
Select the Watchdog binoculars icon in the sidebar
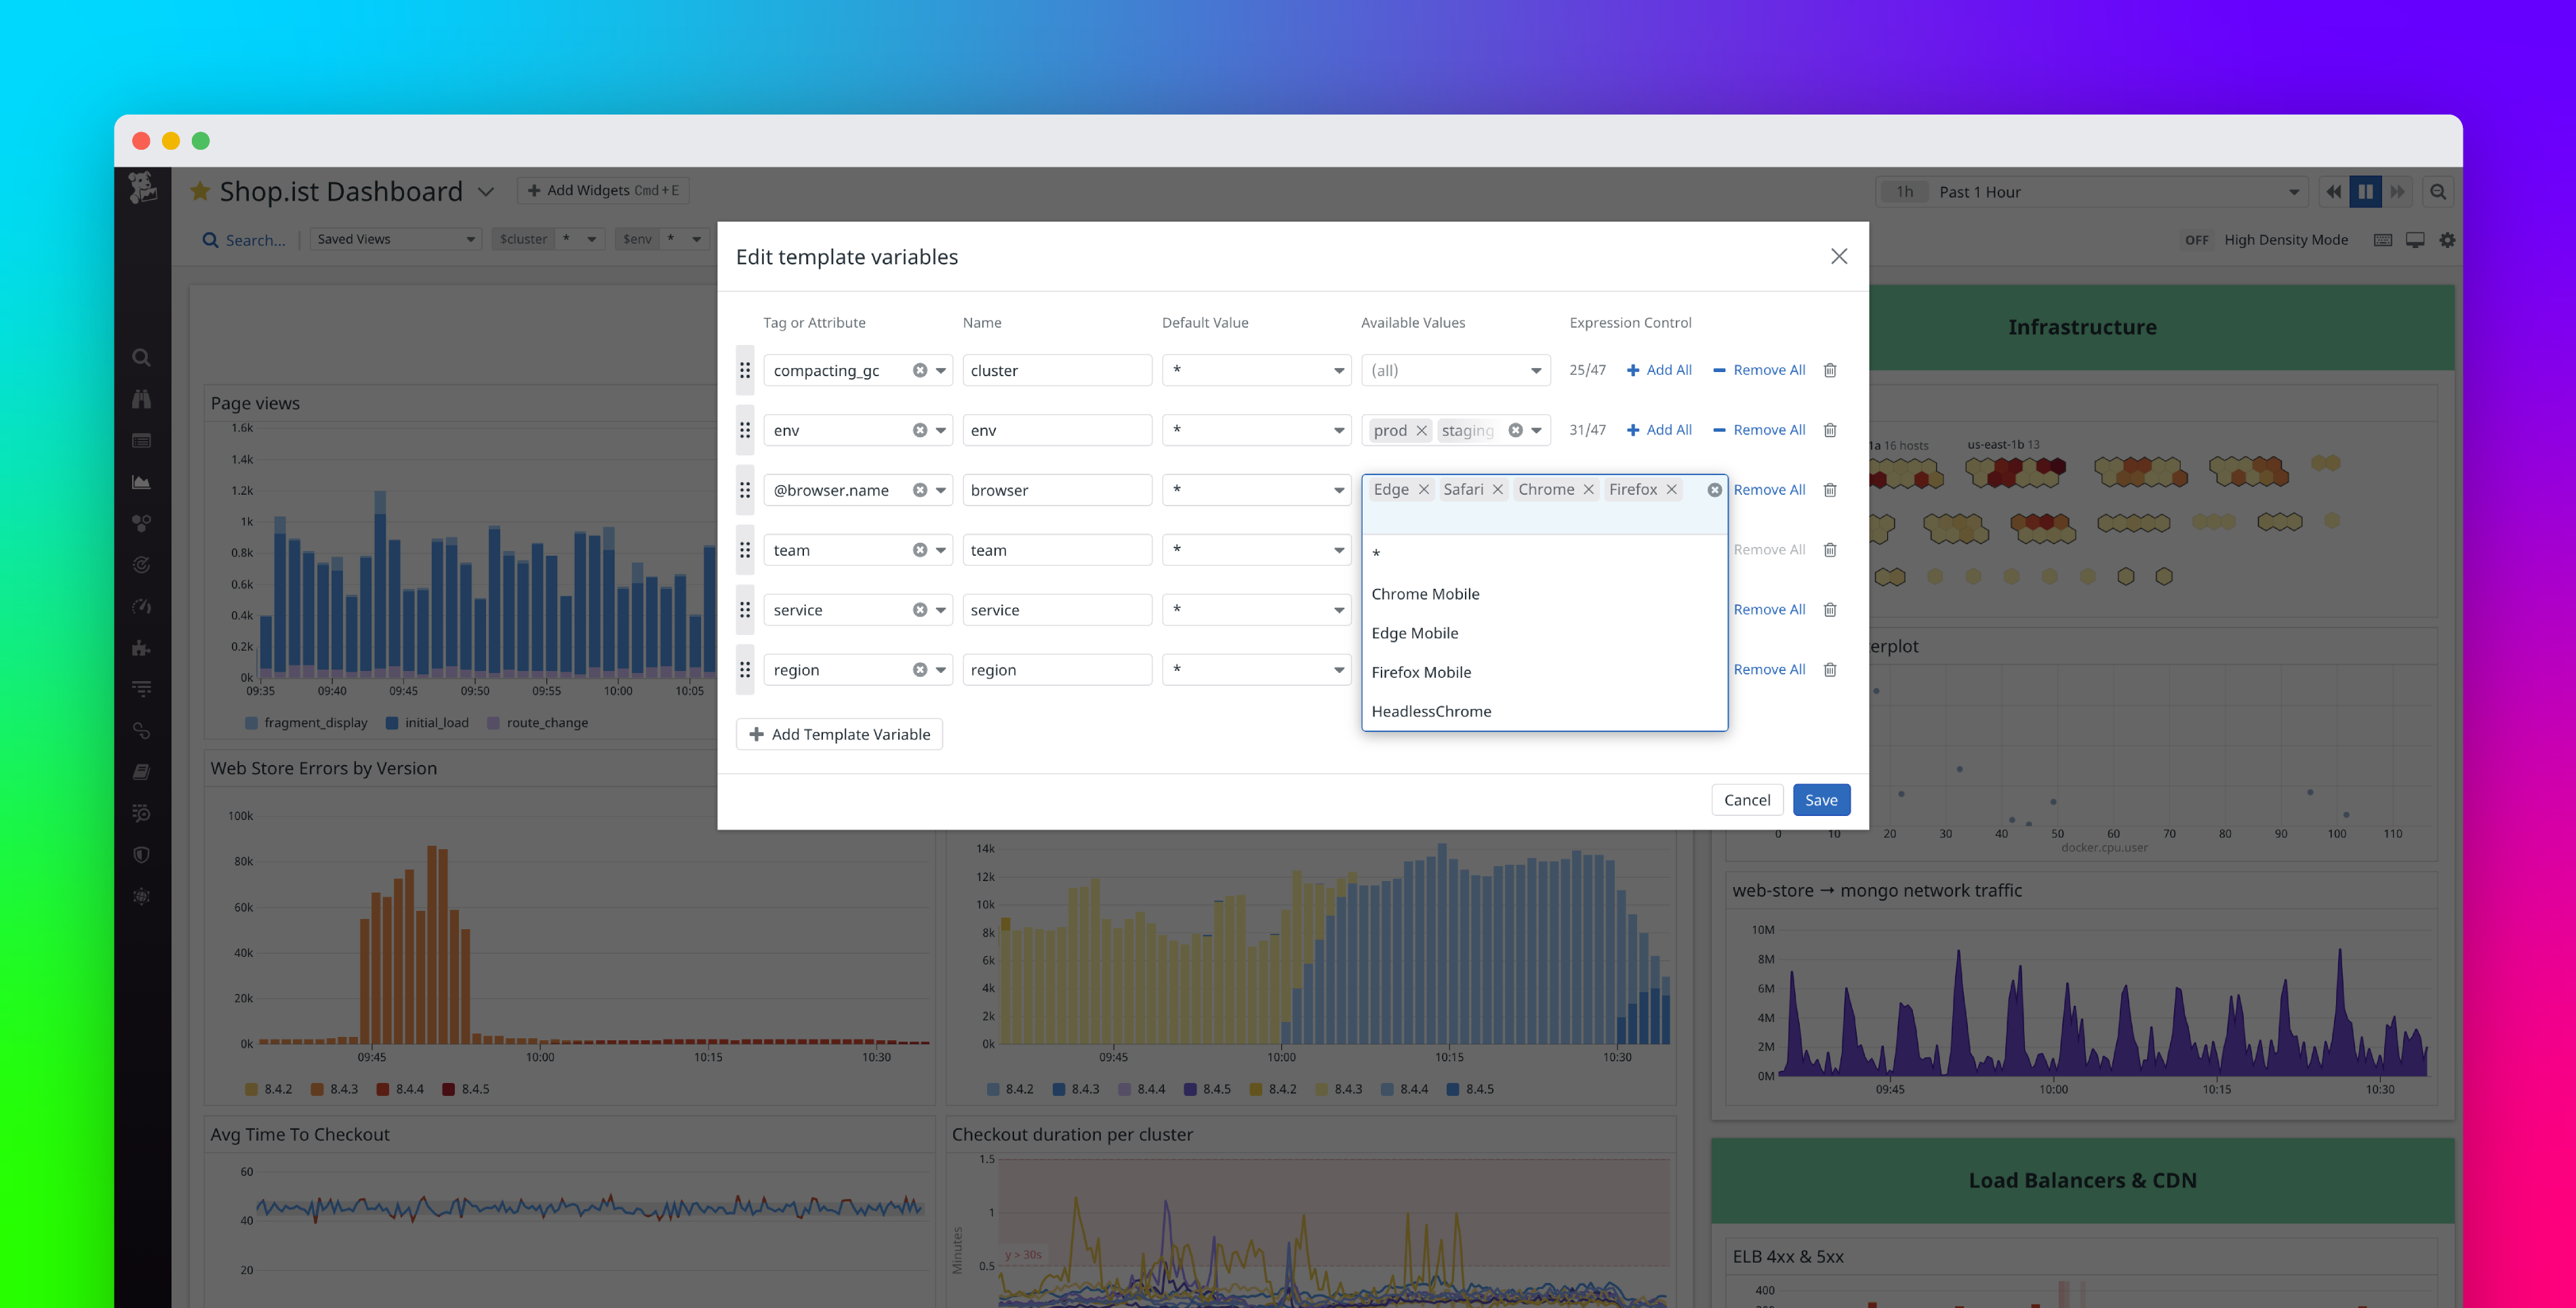click(x=141, y=398)
